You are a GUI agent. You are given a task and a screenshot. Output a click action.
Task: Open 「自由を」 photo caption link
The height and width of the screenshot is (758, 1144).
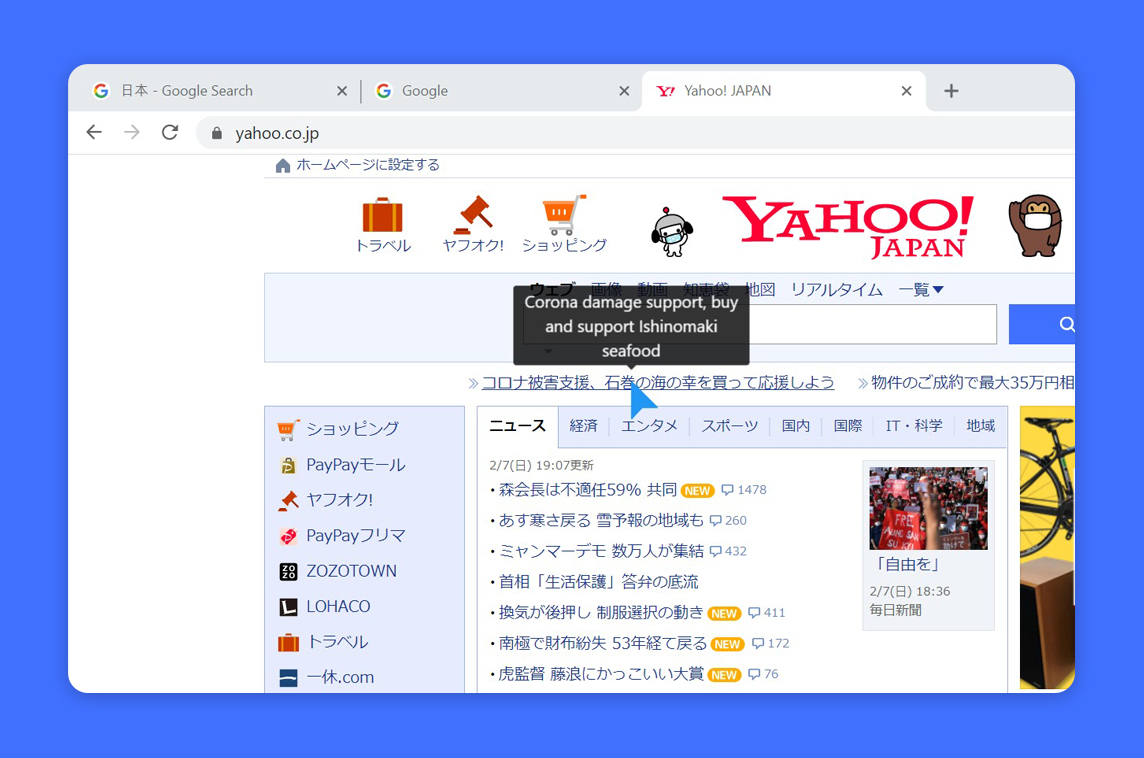[907, 564]
